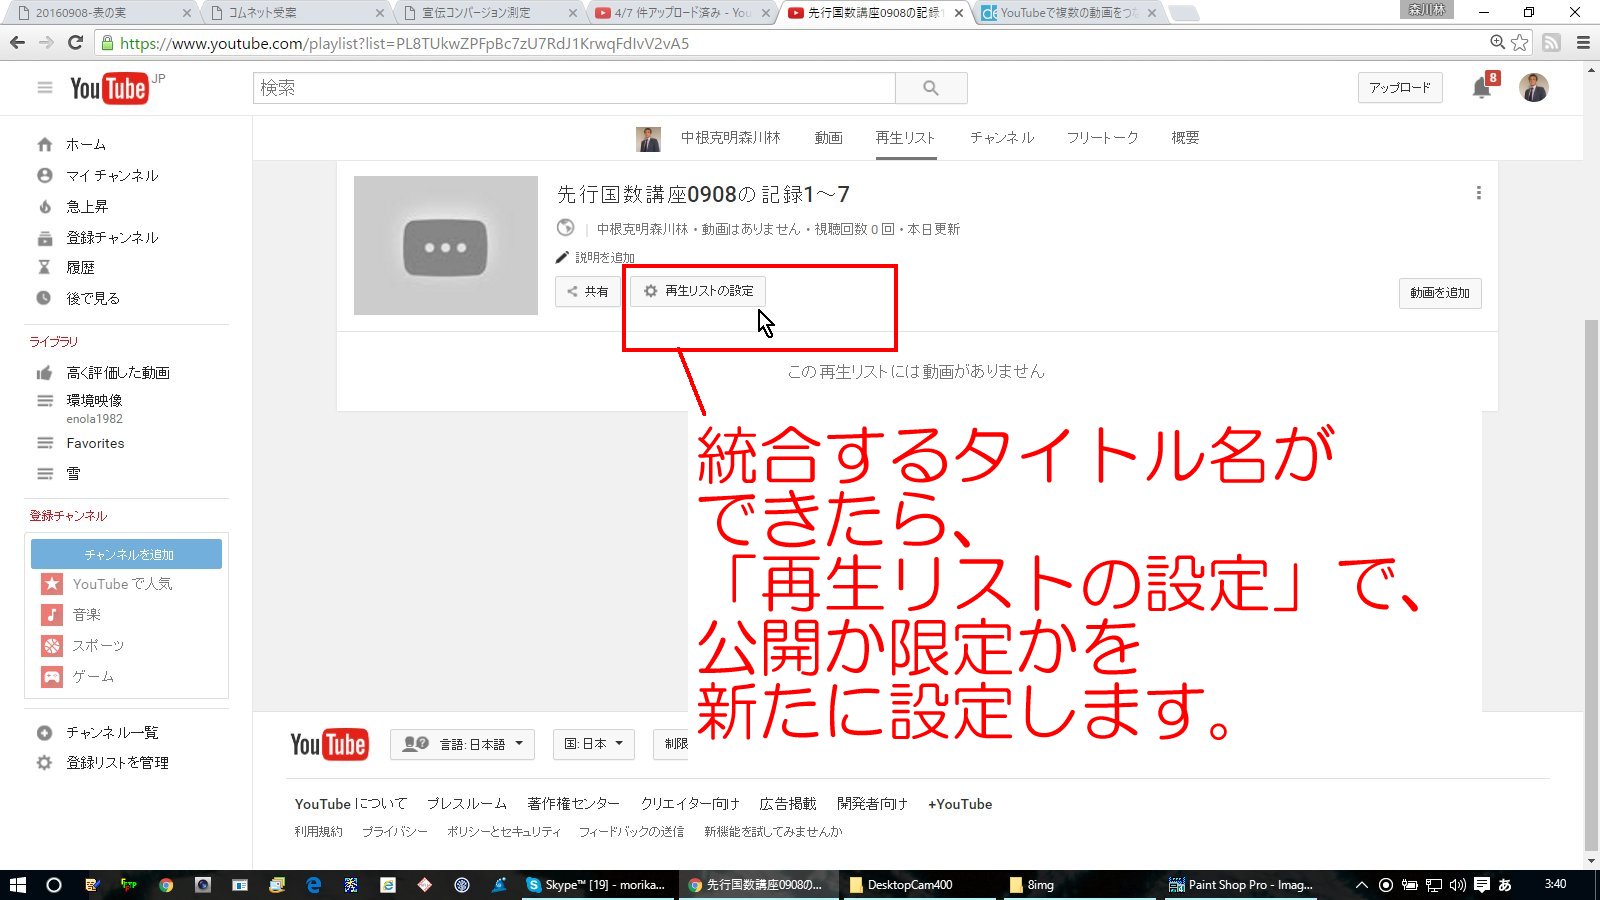
Task: Switch to 4/7 件アップロード済み browser tab
Action: 682,13
